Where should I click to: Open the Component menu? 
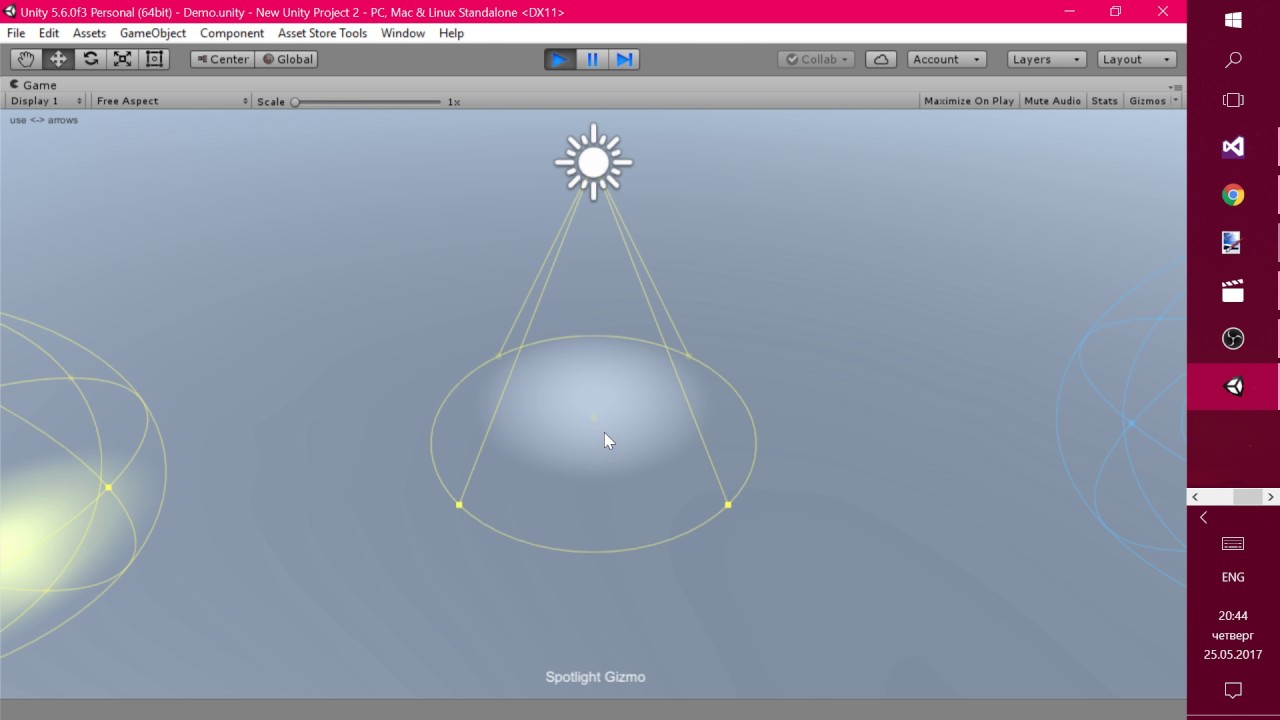pyautogui.click(x=231, y=33)
